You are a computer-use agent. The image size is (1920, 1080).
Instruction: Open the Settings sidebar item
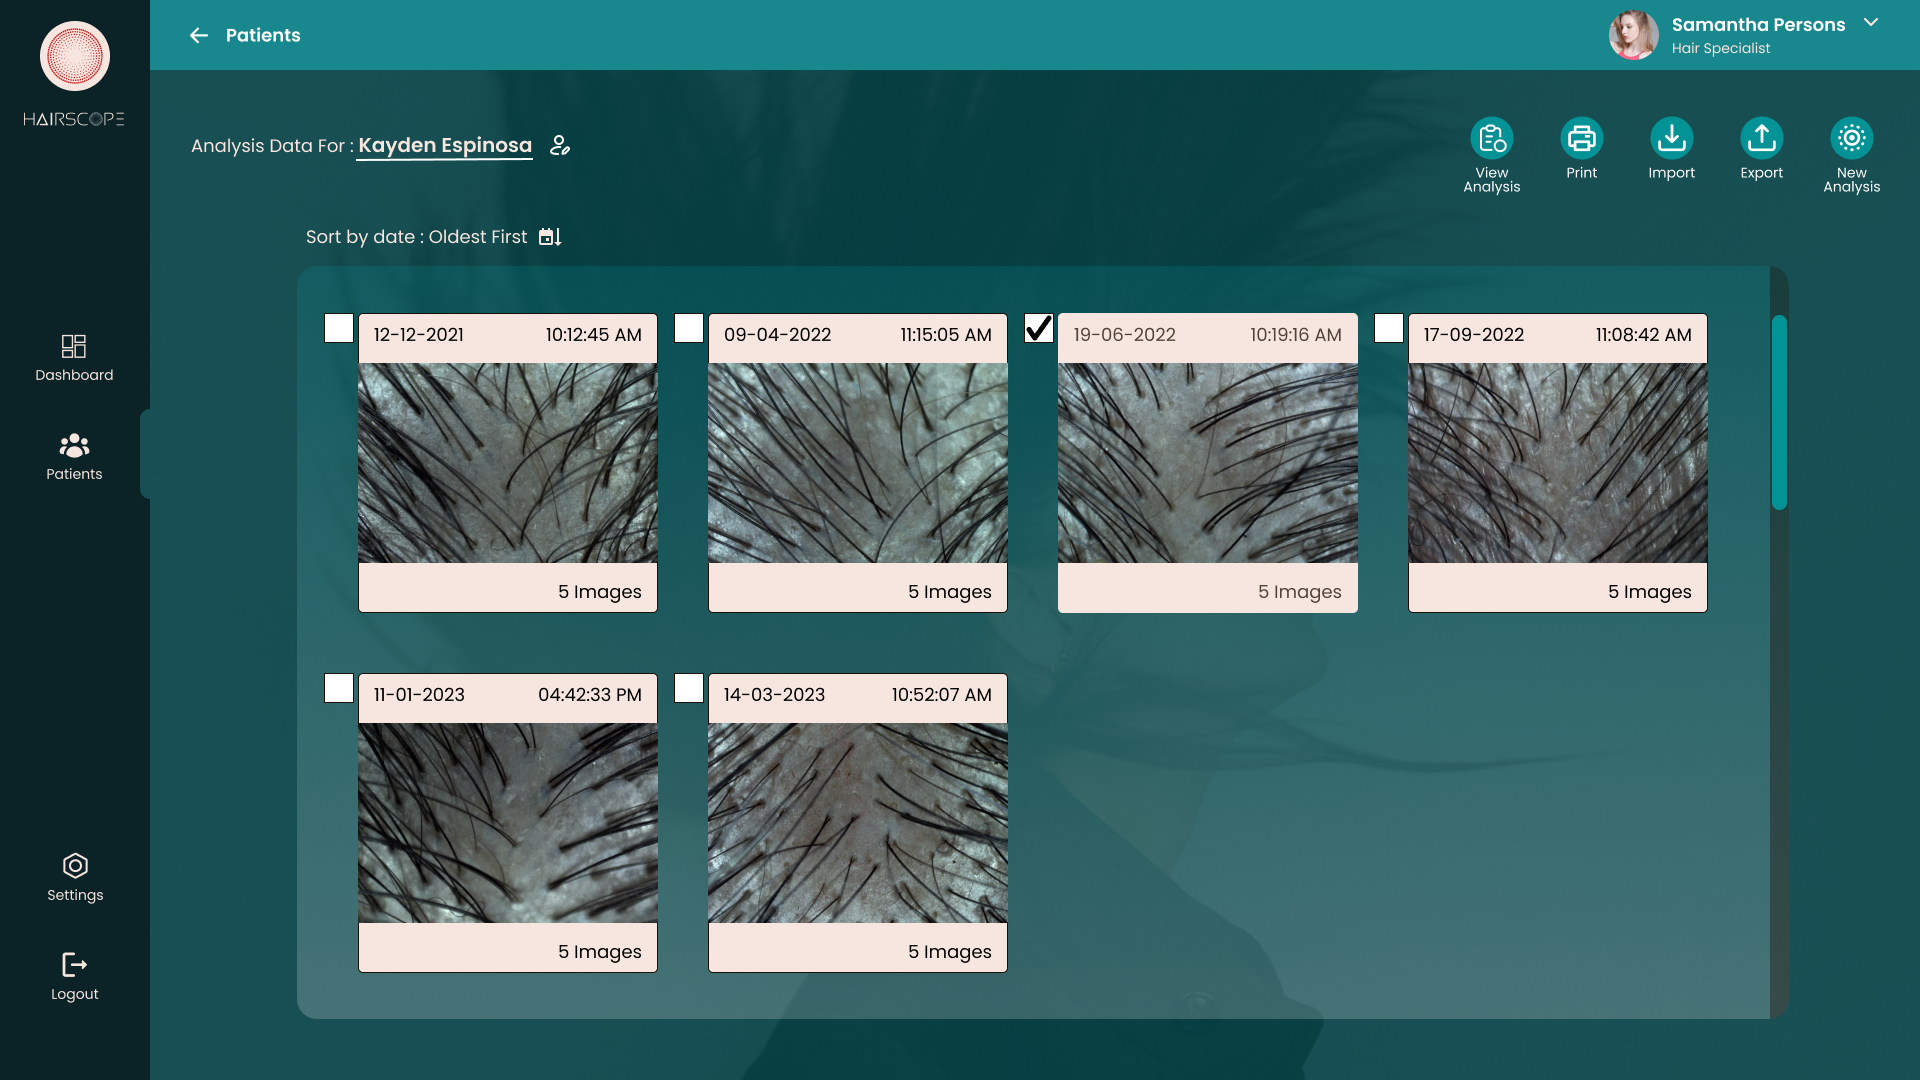(x=75, y=877)
